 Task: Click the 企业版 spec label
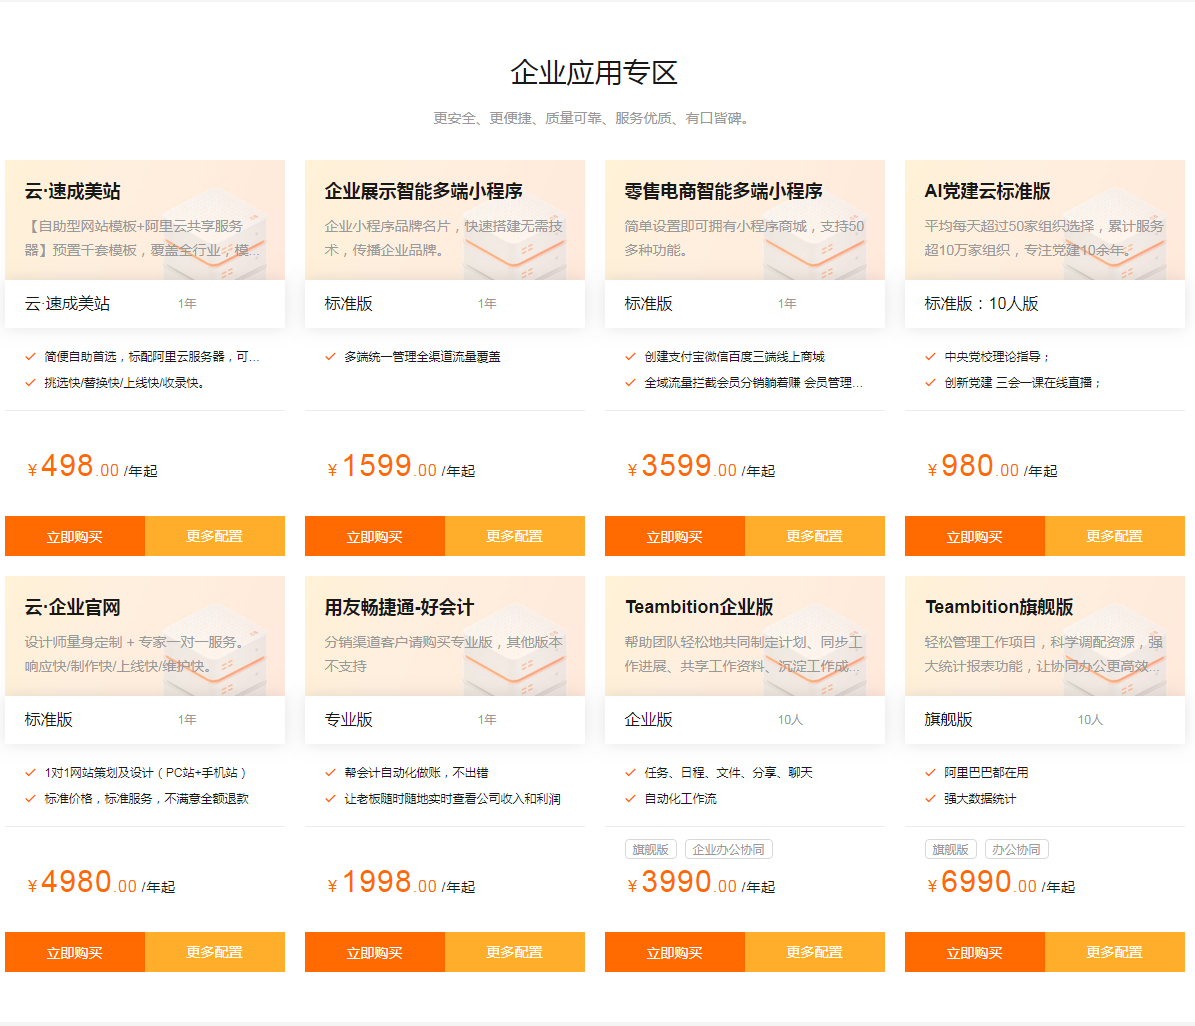click(649, 720)
